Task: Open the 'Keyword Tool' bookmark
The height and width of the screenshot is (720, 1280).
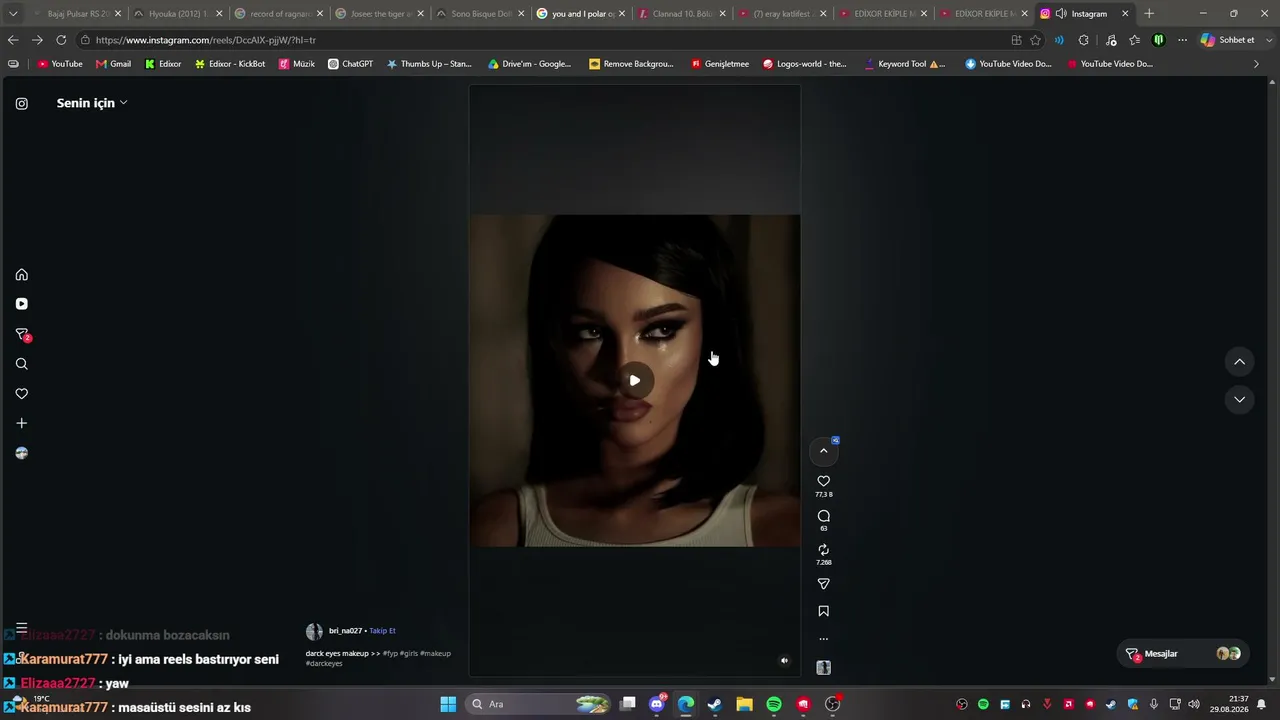Action: 905,64
